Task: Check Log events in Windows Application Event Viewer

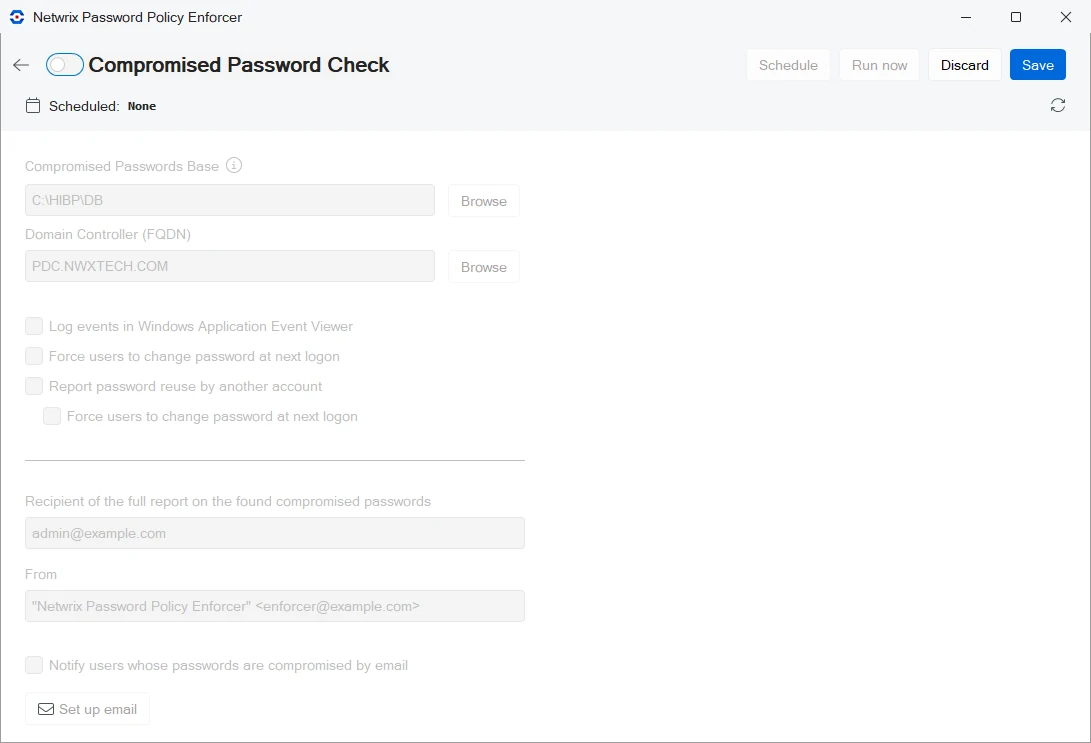Action: [x=33, y=326]
